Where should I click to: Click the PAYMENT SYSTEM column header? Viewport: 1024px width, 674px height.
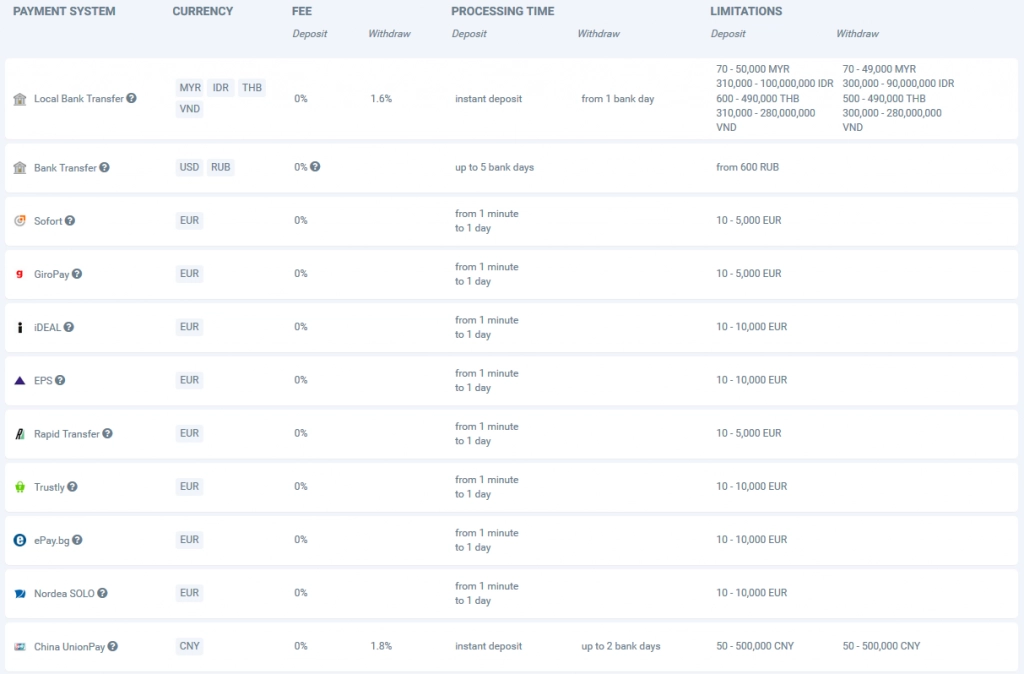(64, 11)
